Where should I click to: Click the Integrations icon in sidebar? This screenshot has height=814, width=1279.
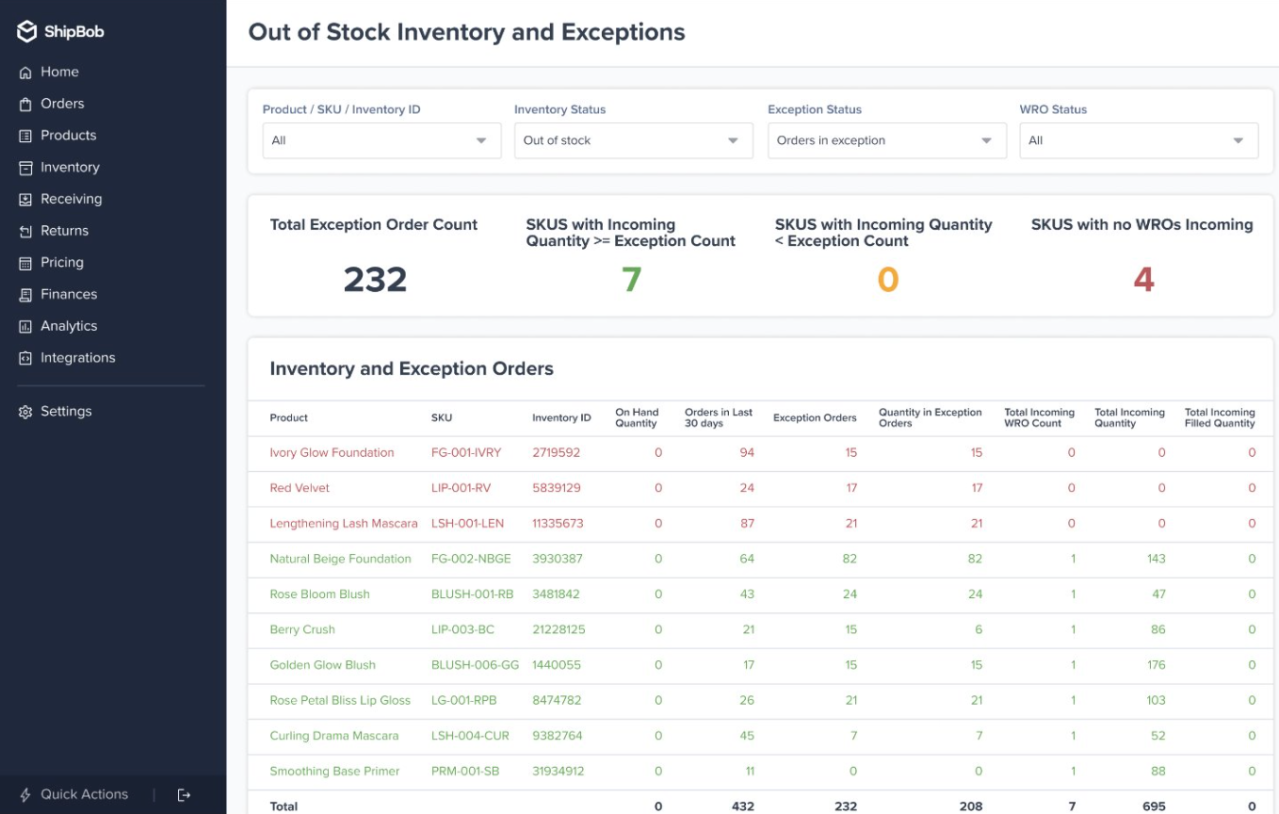point(26,359)
